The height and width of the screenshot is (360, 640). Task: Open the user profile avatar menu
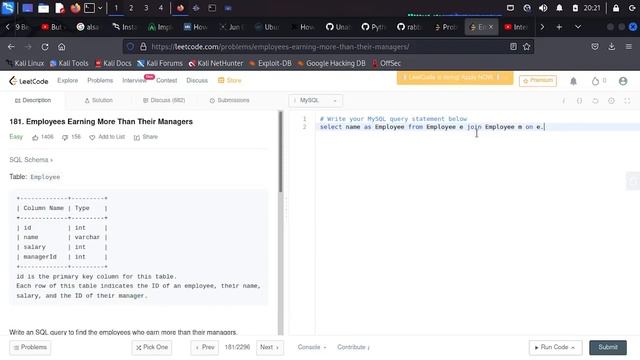pyautogui.click(x=623, y=81)
